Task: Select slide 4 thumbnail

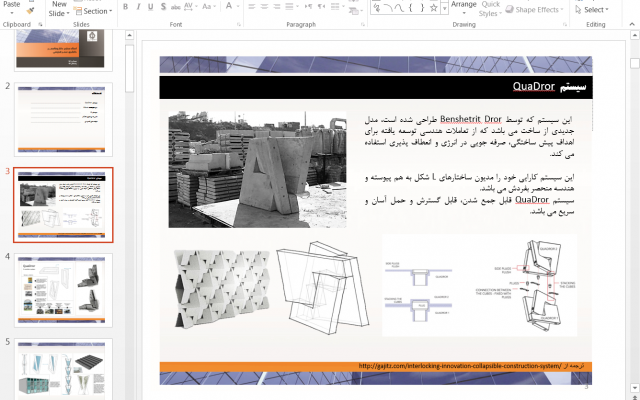Action: 63,290
